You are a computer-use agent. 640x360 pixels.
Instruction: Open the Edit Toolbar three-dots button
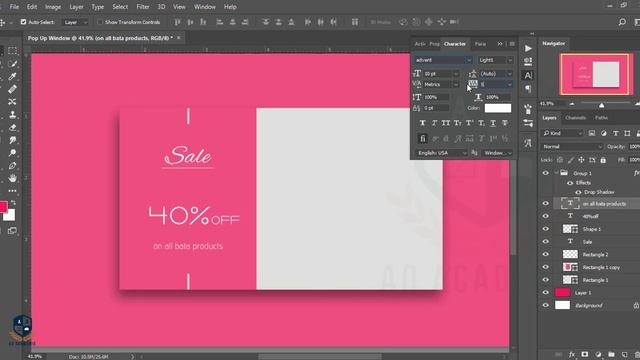point(12,191)
